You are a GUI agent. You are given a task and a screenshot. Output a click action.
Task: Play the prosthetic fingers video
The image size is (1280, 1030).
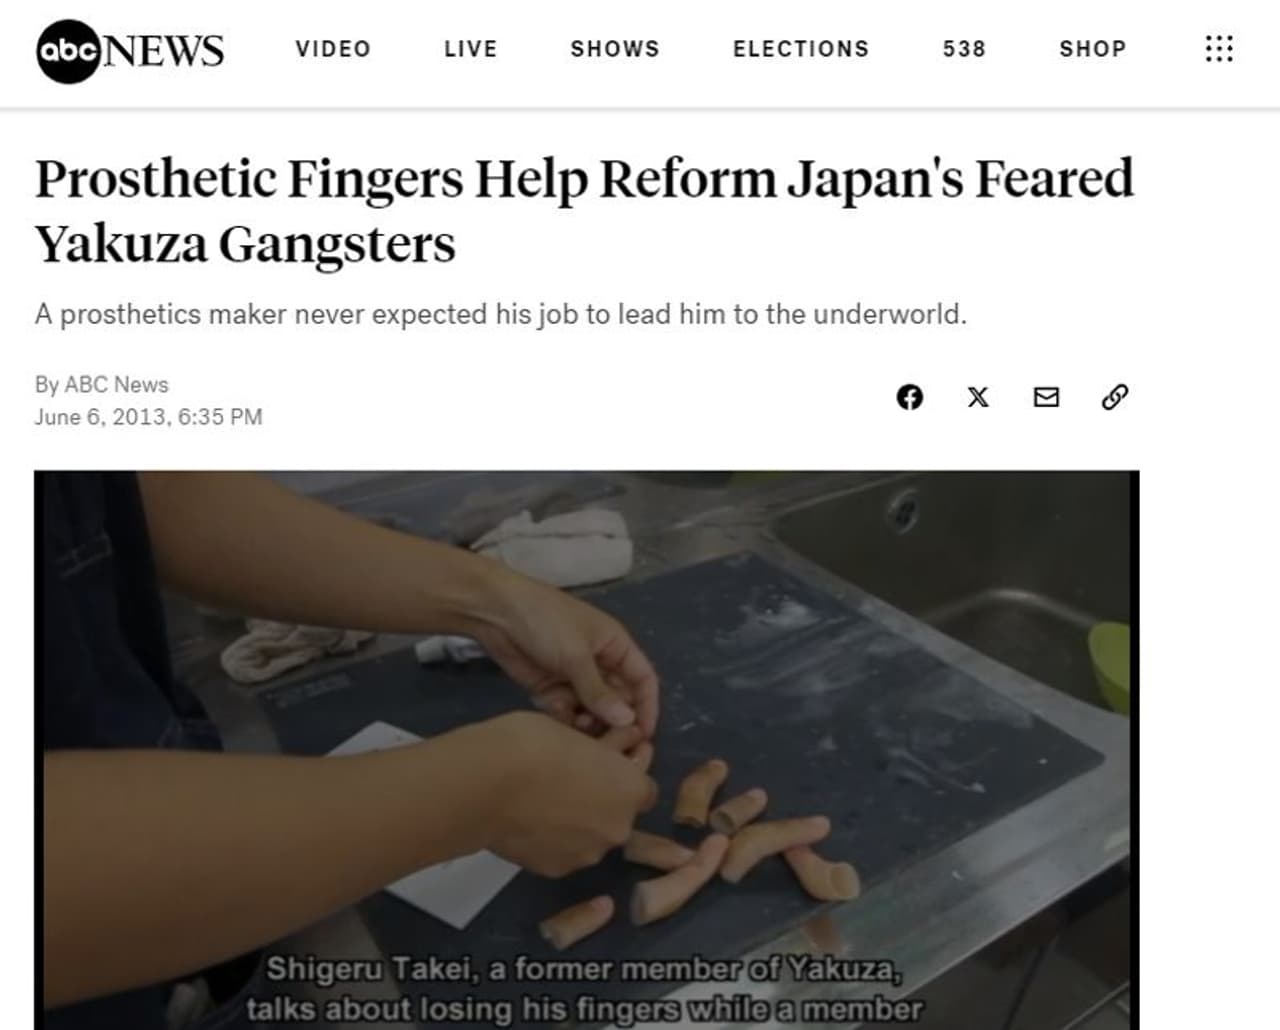tap(586, 750)
